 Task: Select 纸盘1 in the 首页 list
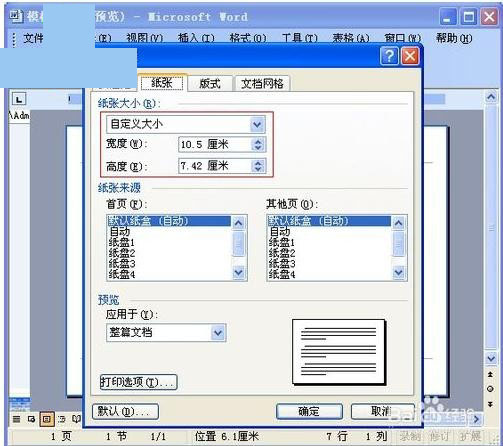coord(169,242)
